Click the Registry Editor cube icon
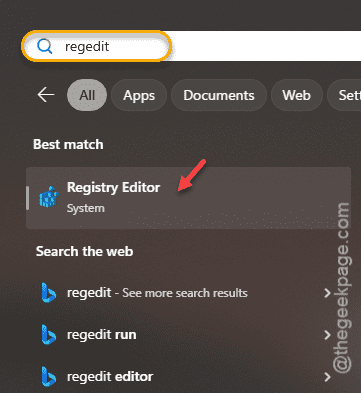The width and height of the screenshot is (361, 393). click(48, 197)
